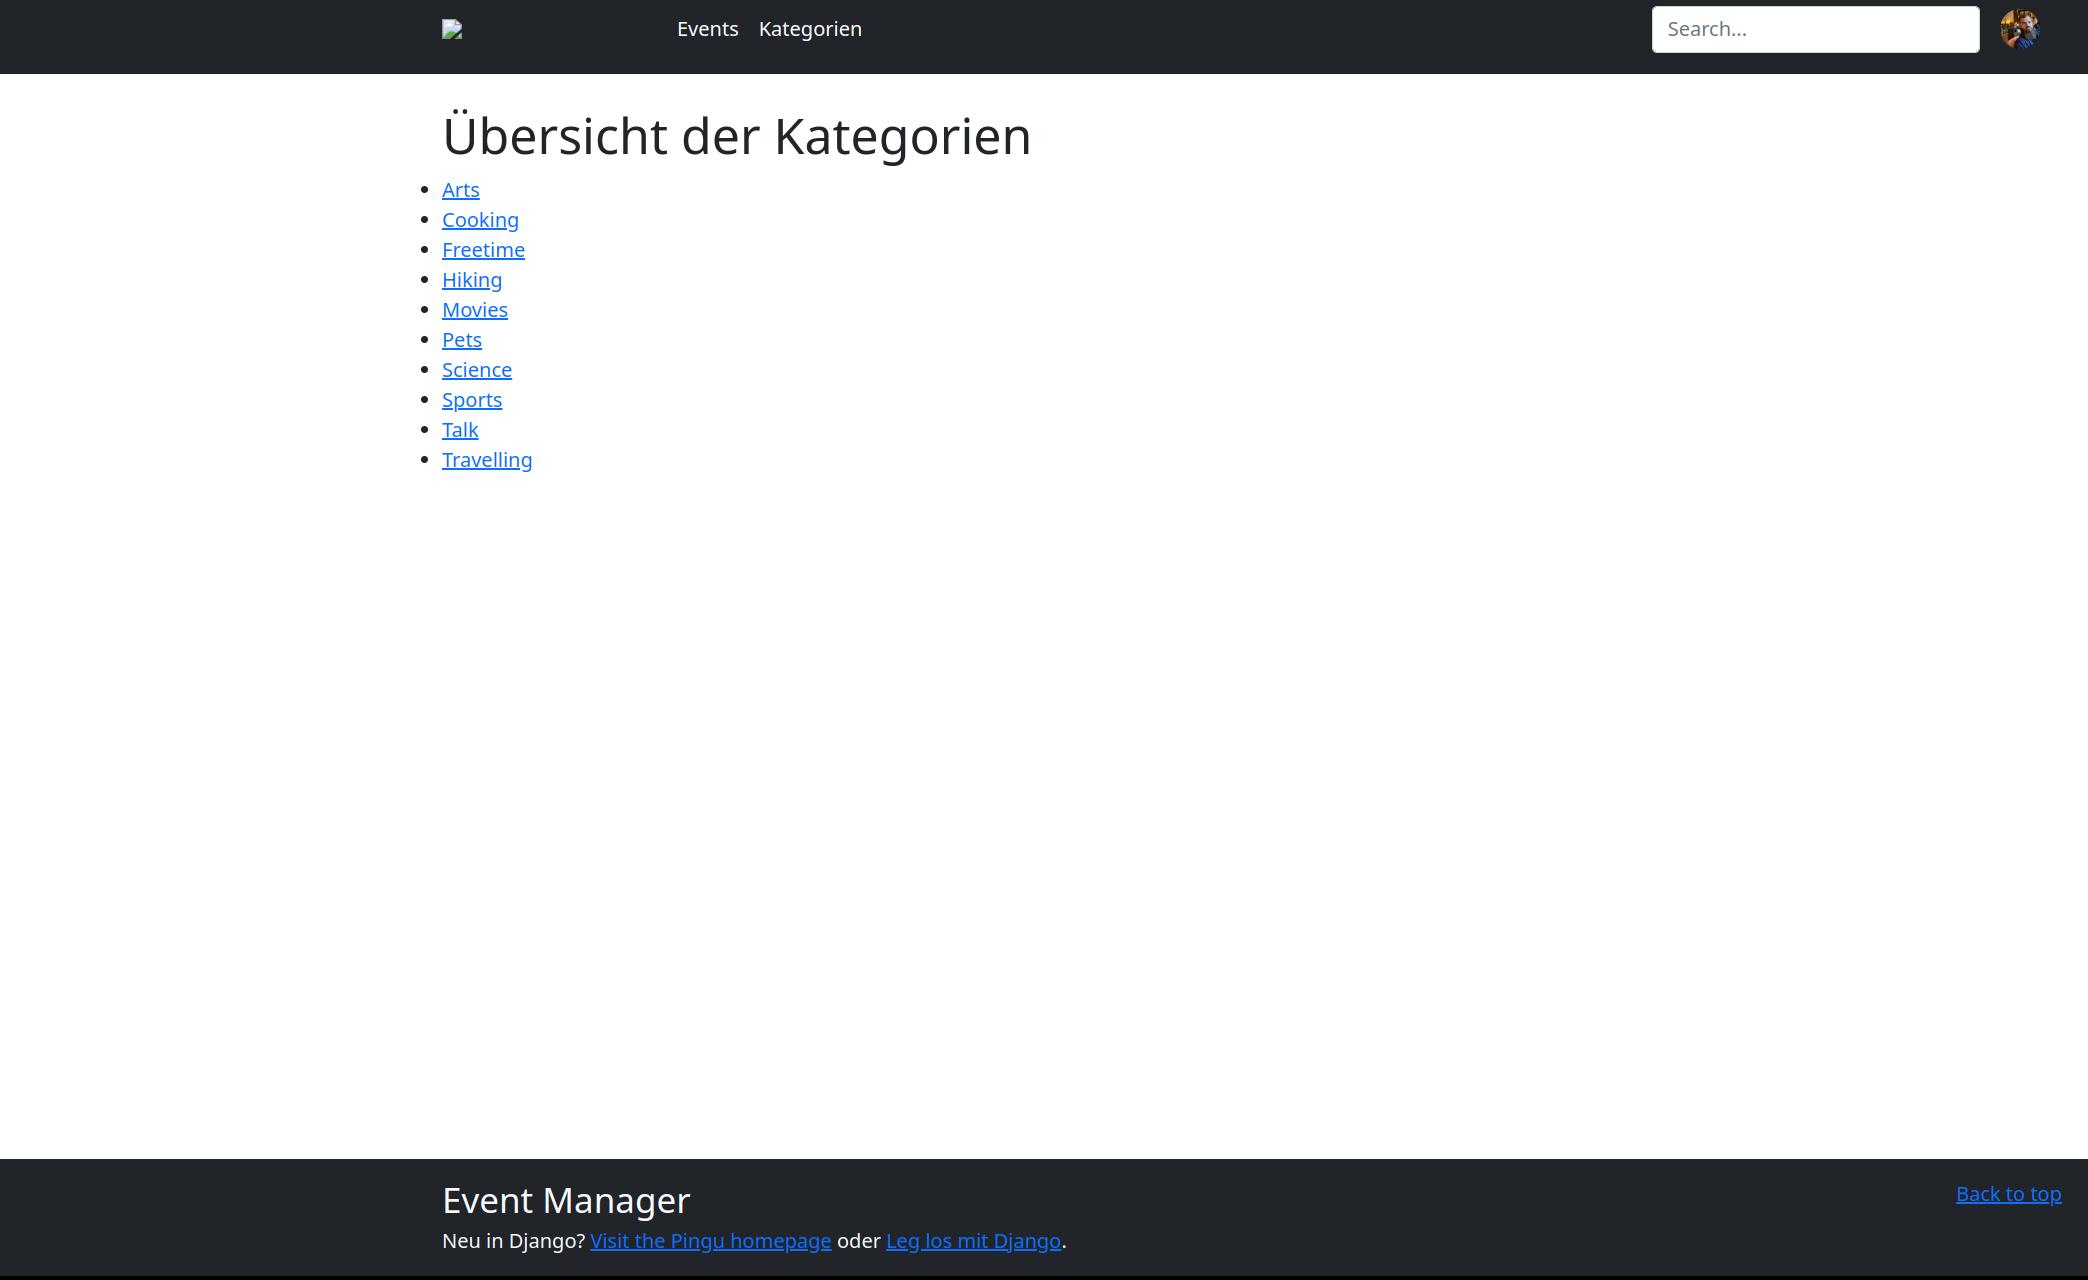Viewport: 2088px width, 1280px height.
Task: Open the Hiking category
Action: pos(472,280)
